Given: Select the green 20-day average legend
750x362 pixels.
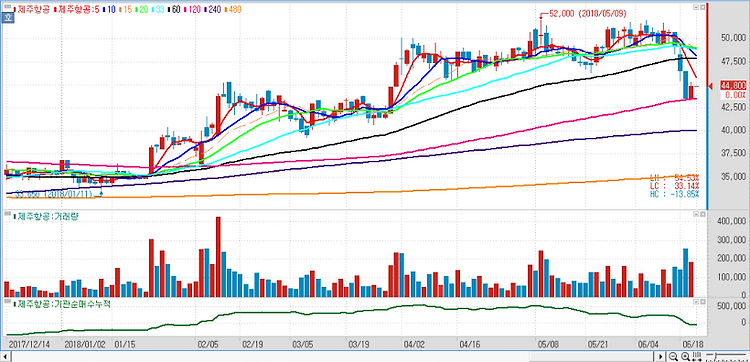Looking at the screenshot, I should click(141, 9).
